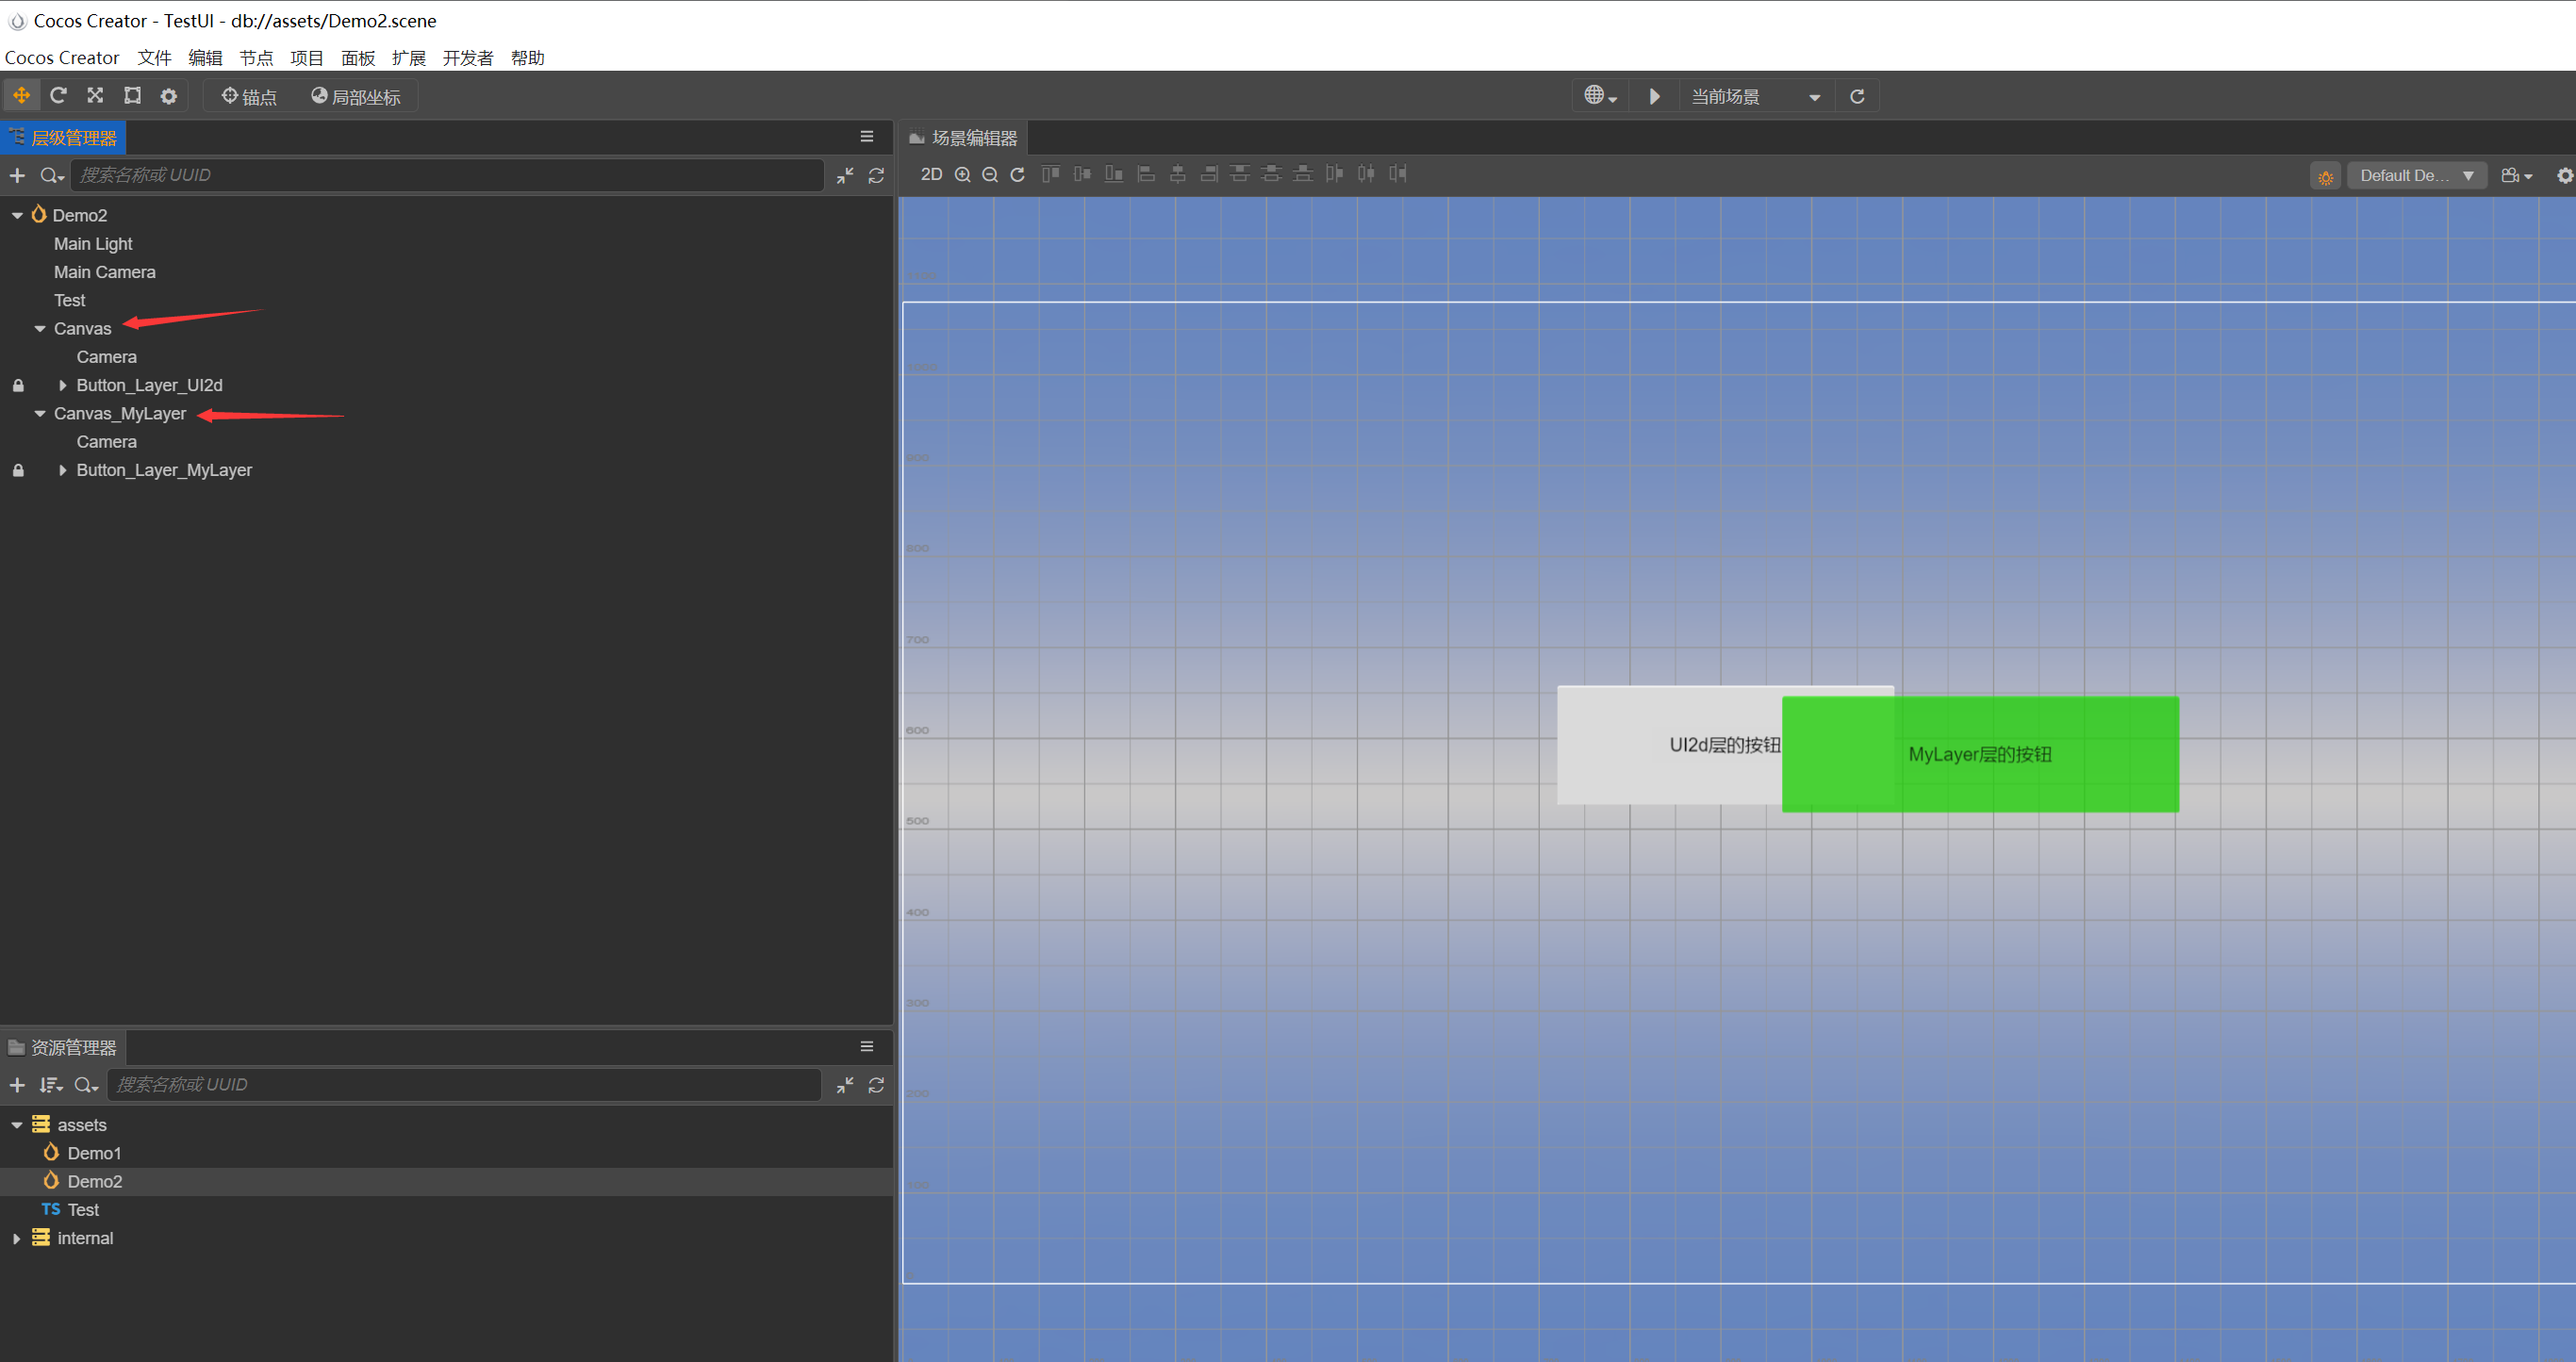Select the rect transform tool

(x=132, y=96)
